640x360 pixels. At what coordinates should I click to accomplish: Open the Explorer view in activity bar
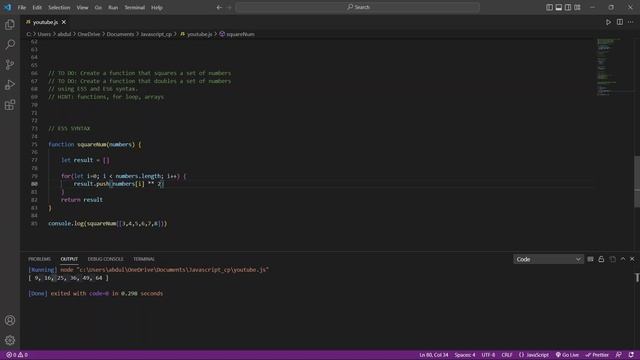click(10, 24)
